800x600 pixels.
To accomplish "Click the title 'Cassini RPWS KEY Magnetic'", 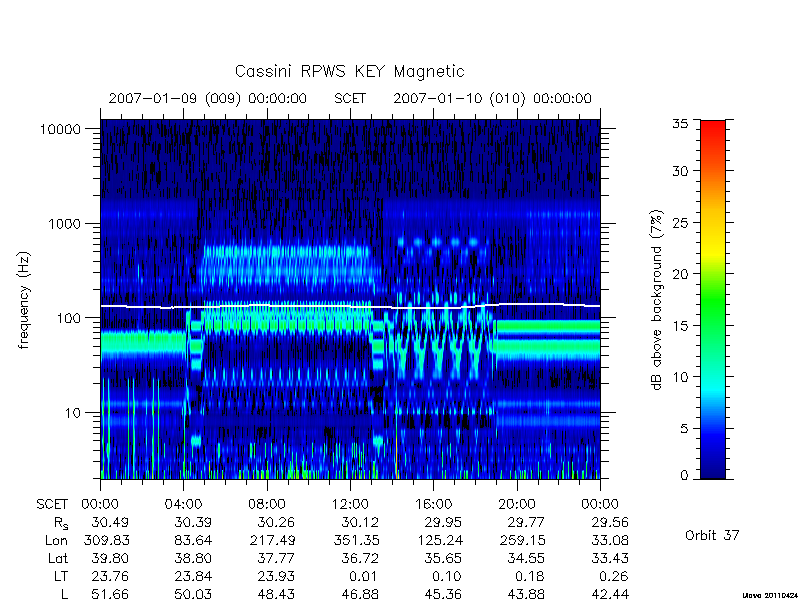I will point(349,71).
